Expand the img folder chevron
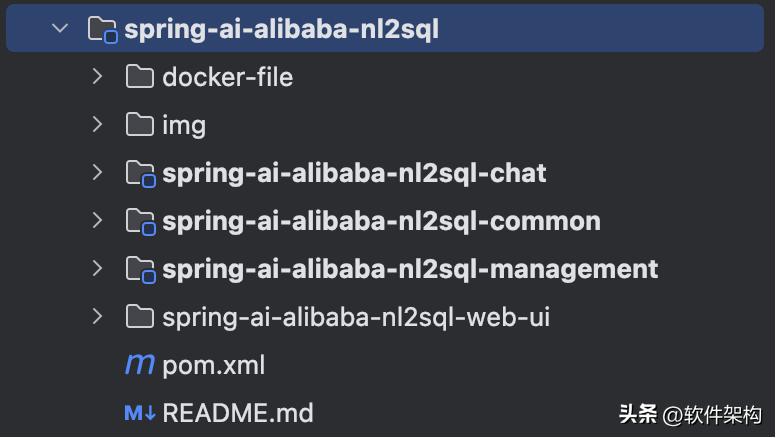This screenshot has height=438, width=776. click(97, 124)
